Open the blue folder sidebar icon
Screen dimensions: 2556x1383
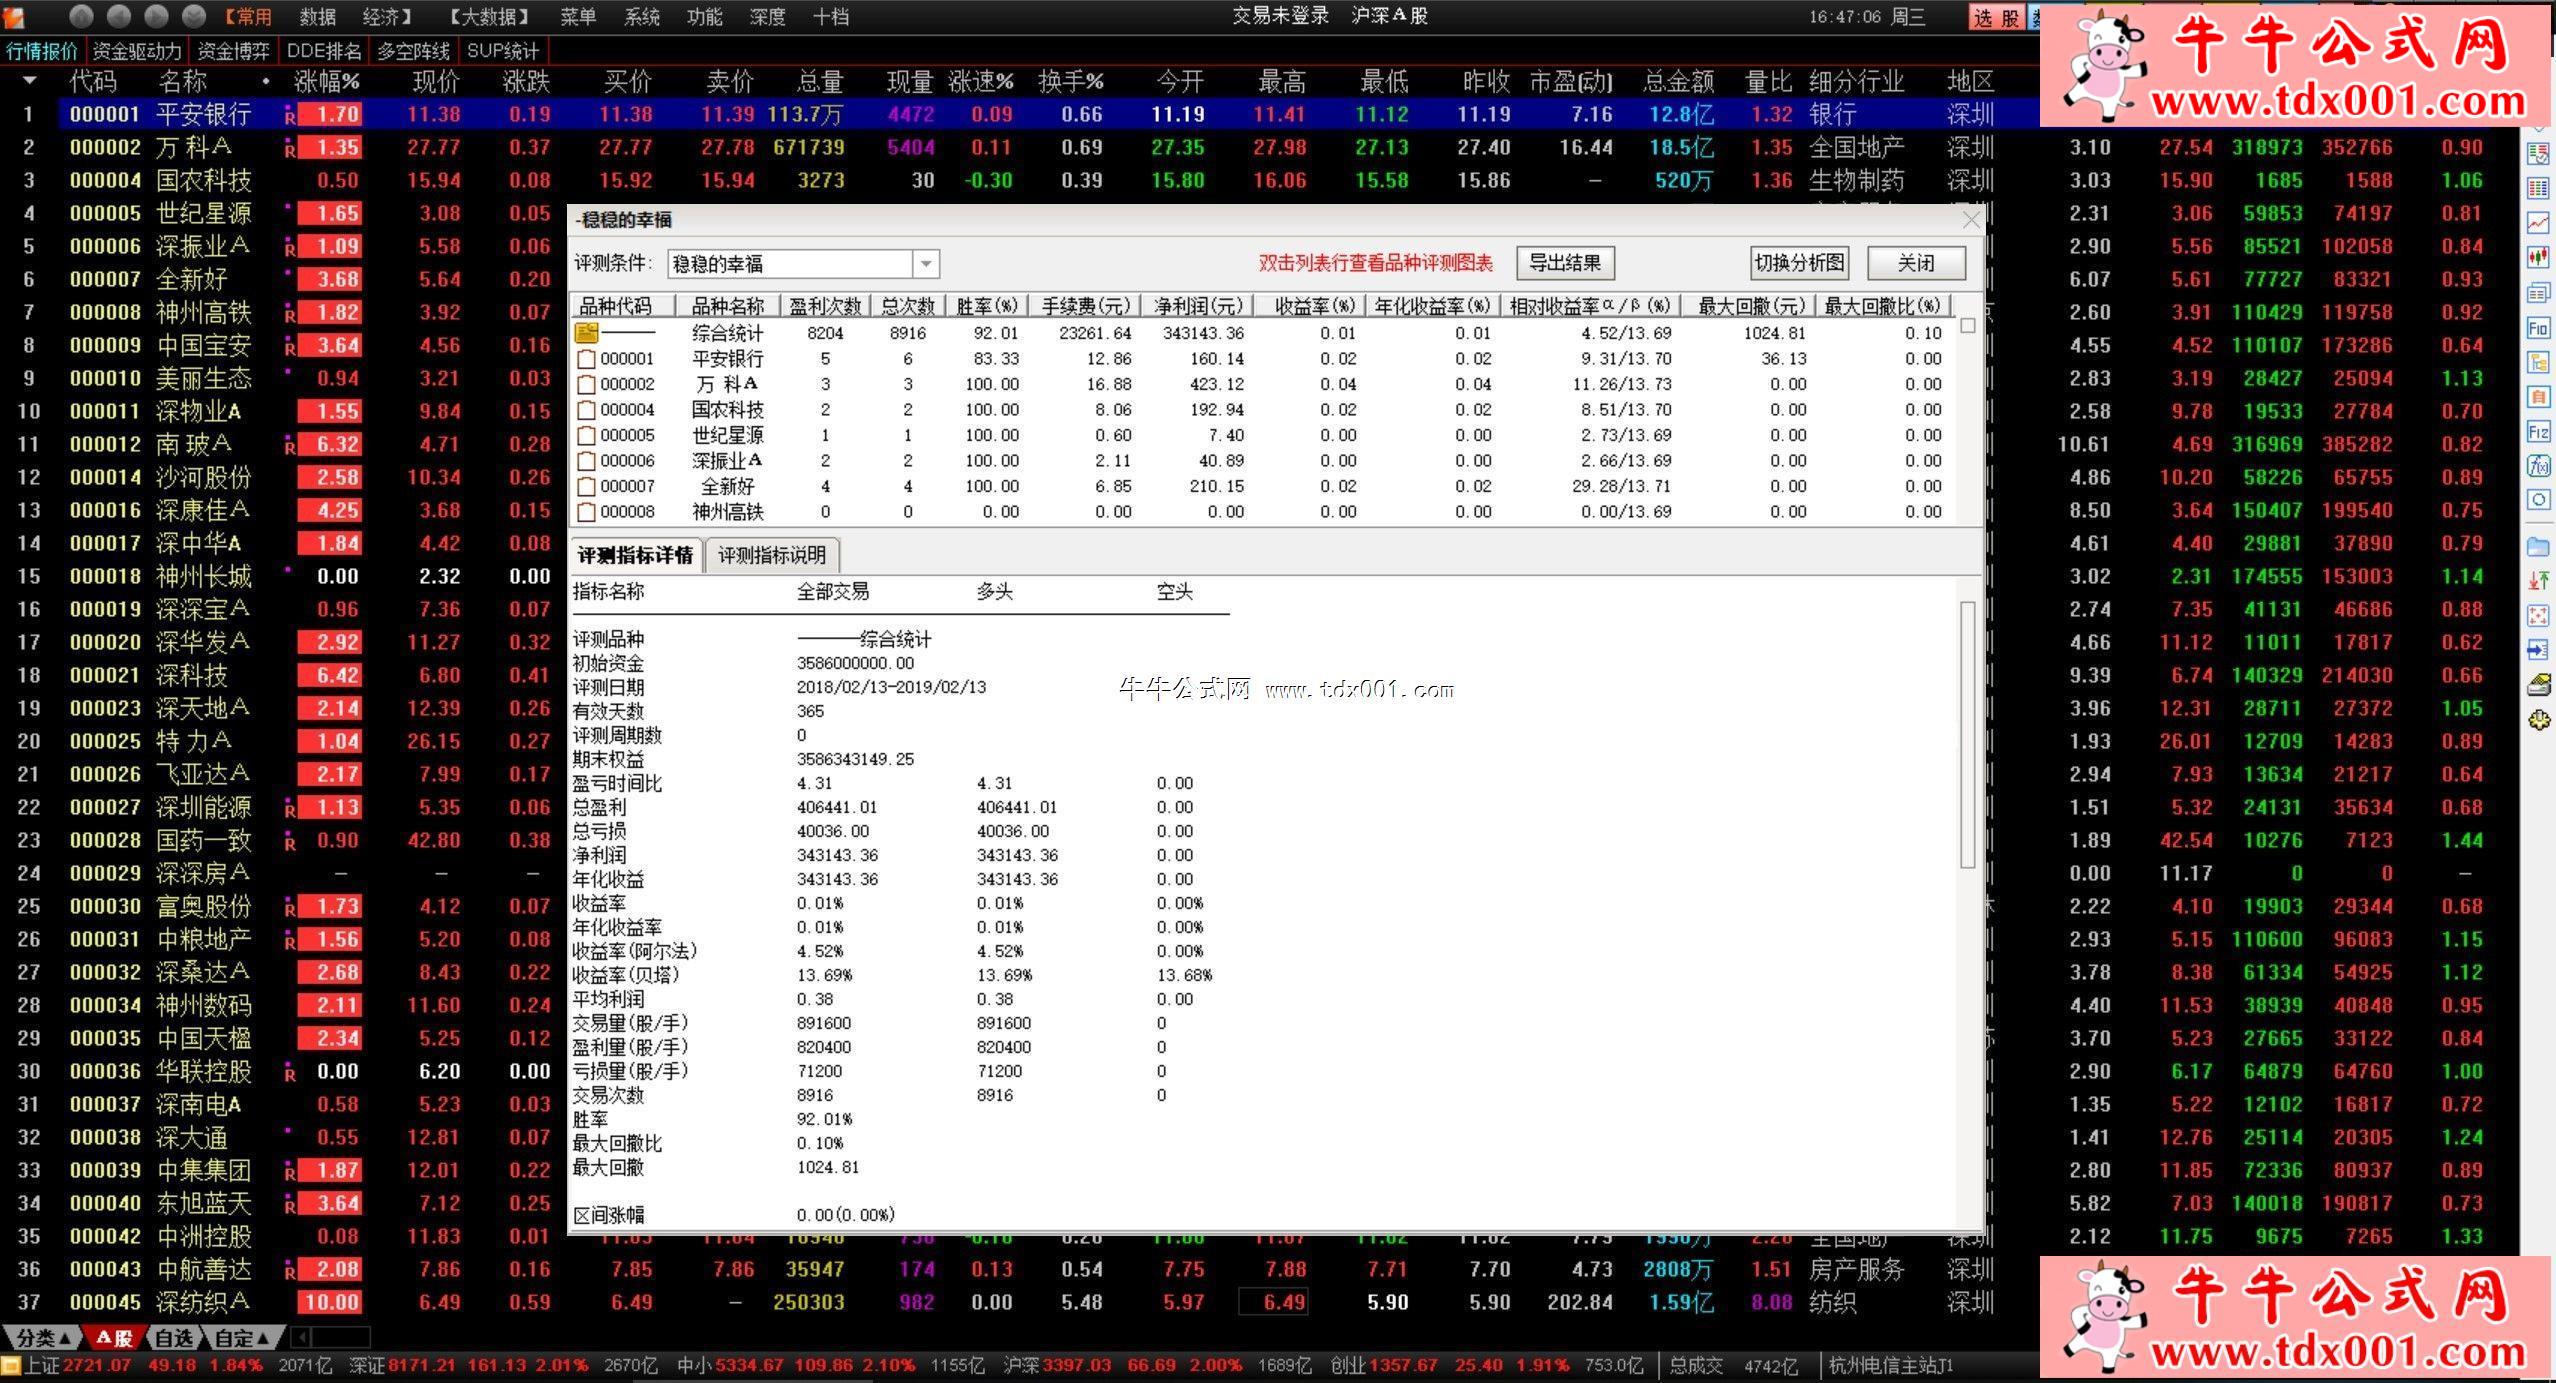pyautogui.click(x=2538, y=547)
